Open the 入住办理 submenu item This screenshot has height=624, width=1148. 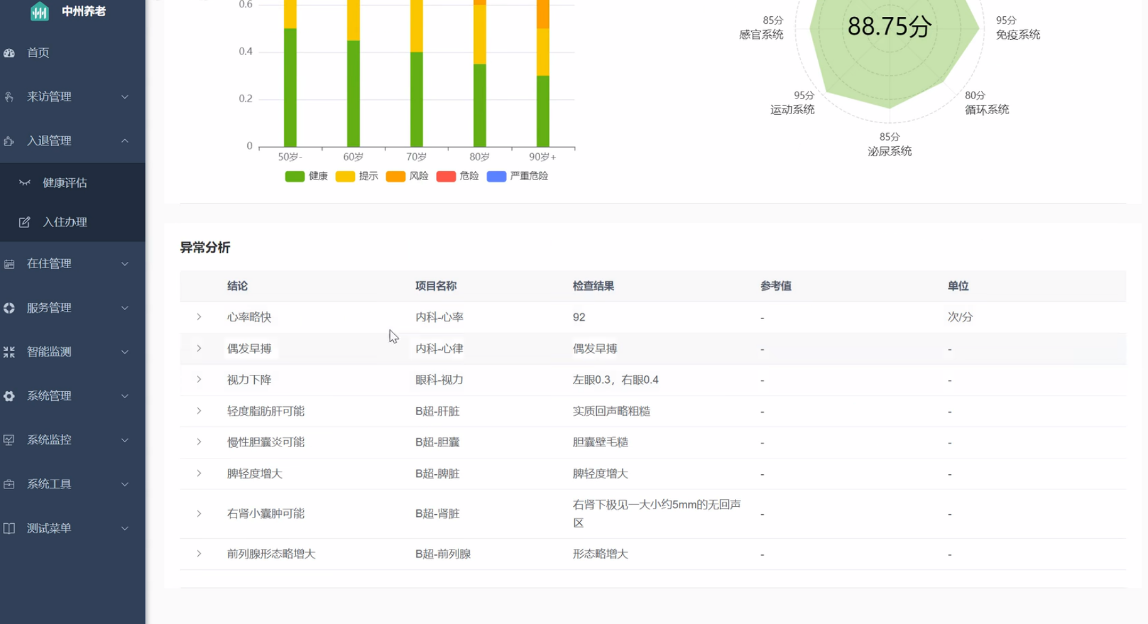point(64,222)
